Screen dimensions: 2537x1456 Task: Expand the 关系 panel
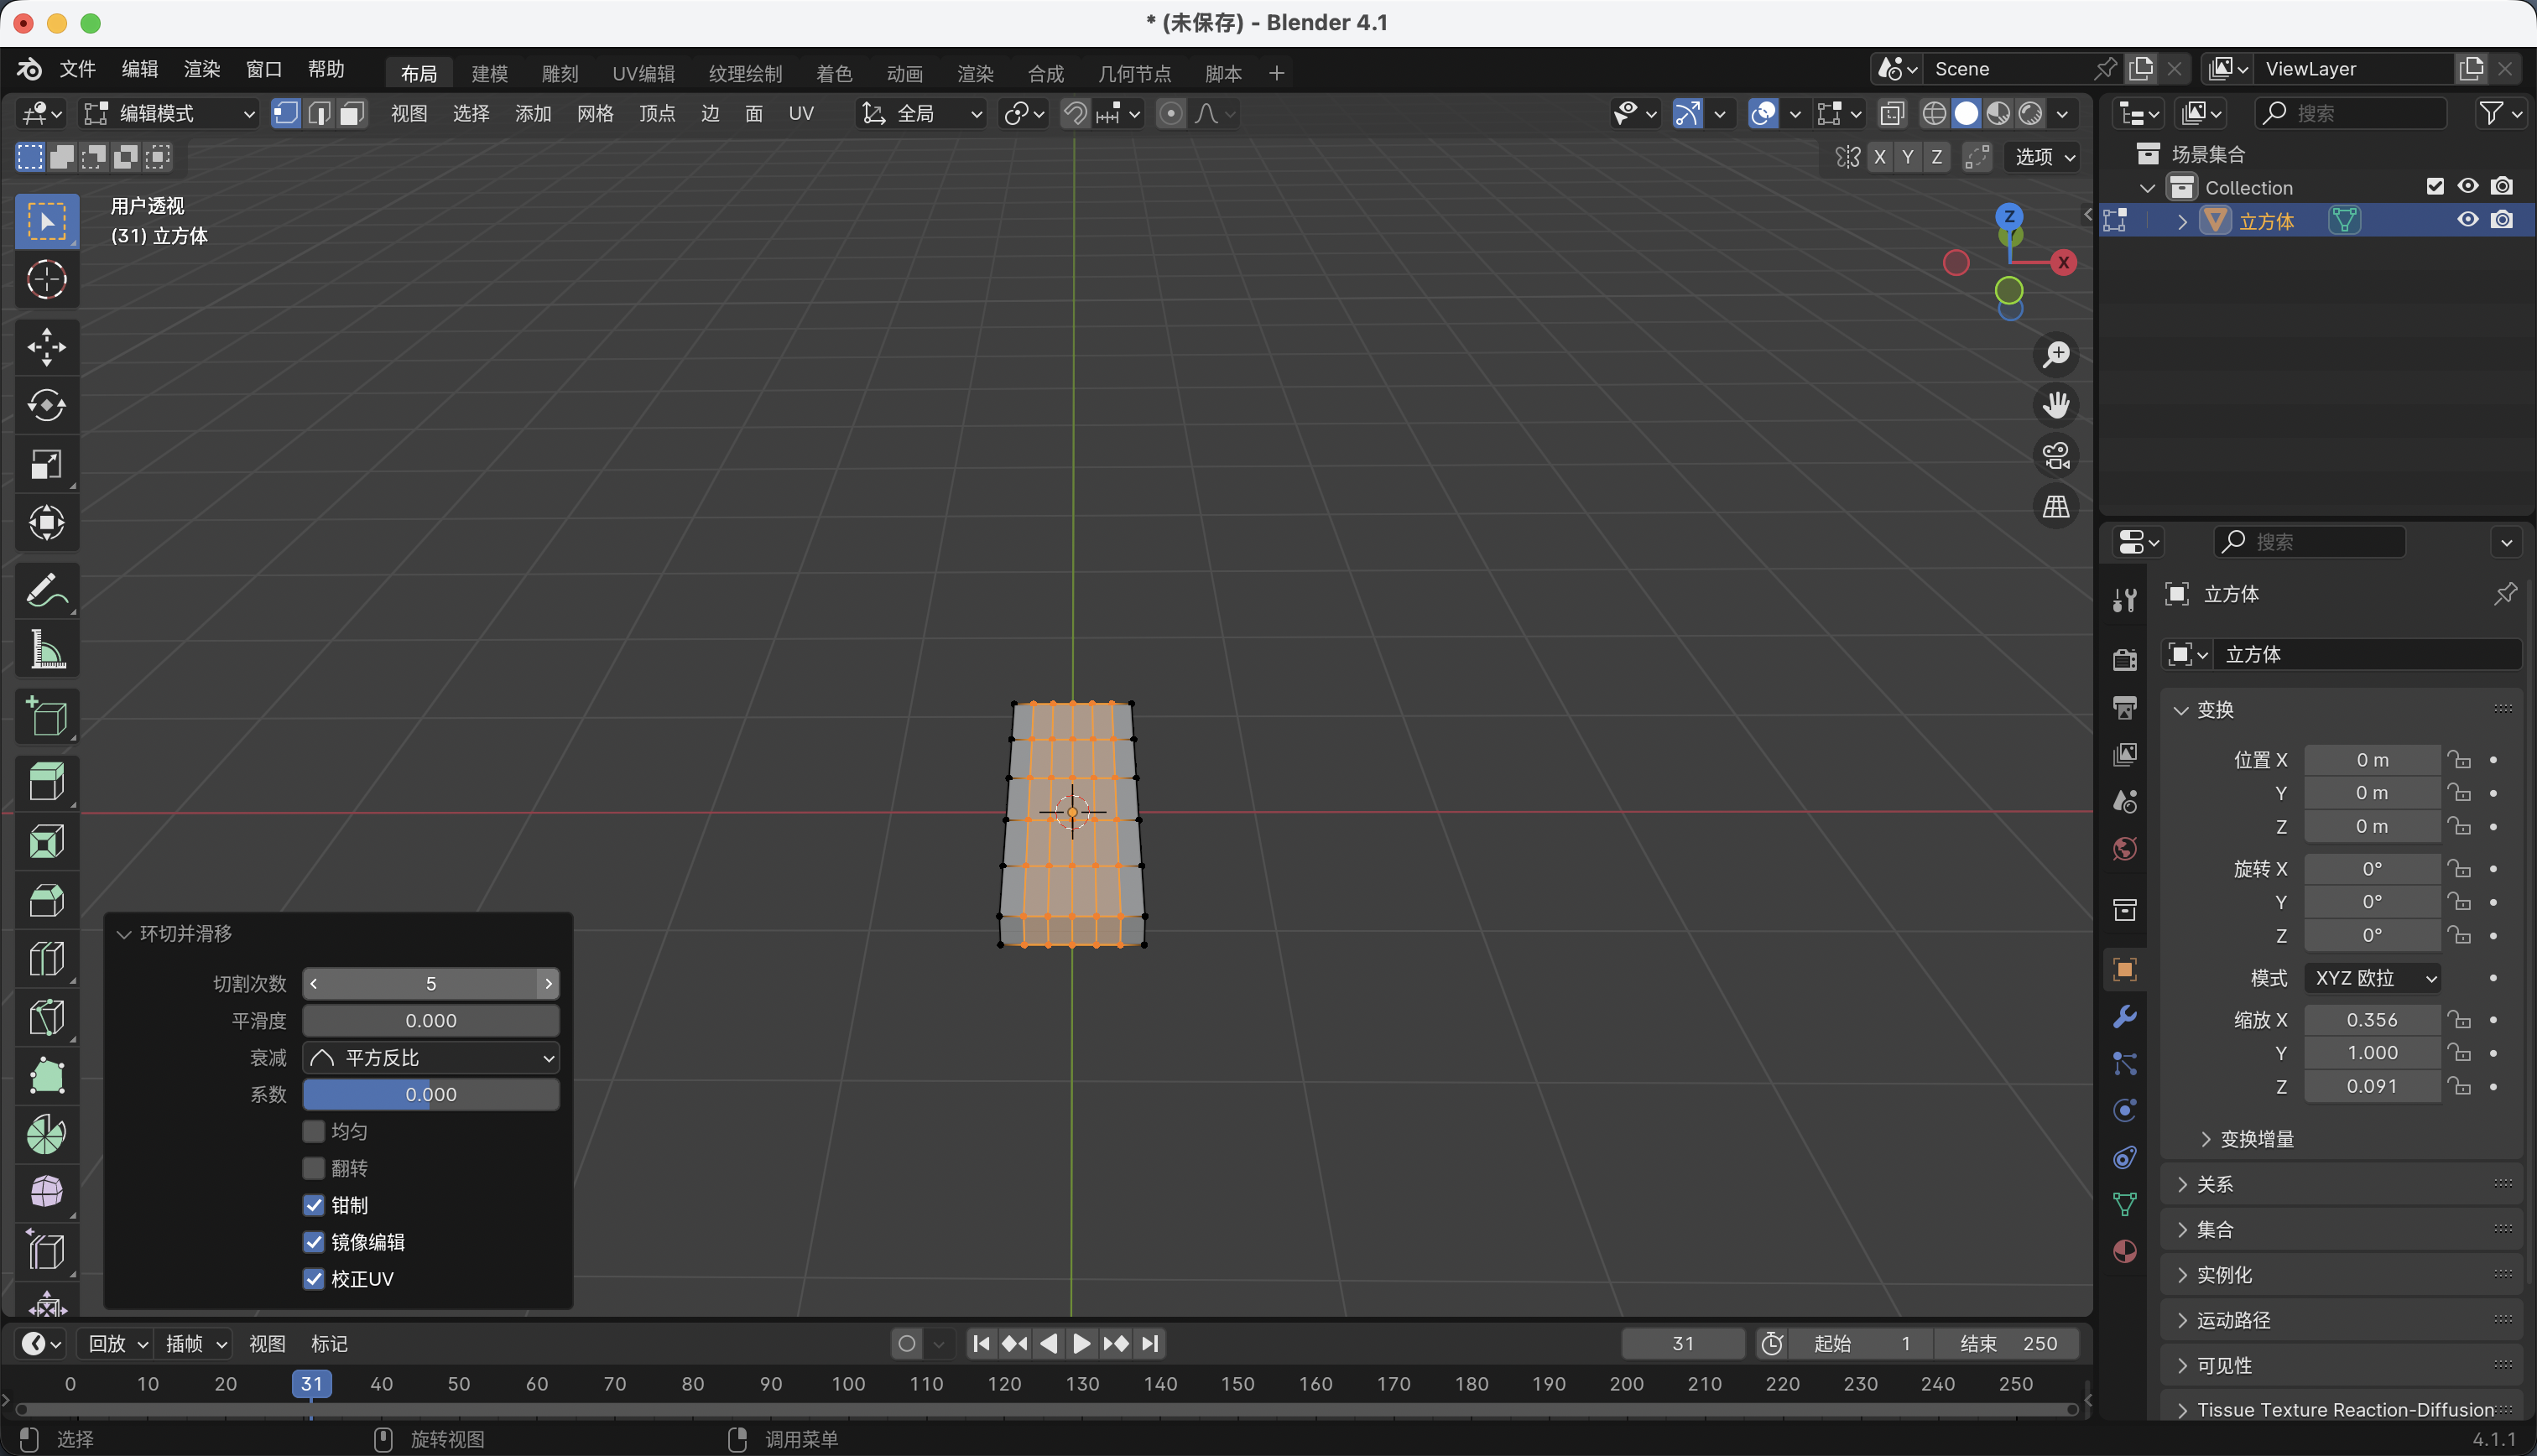2214,1184
